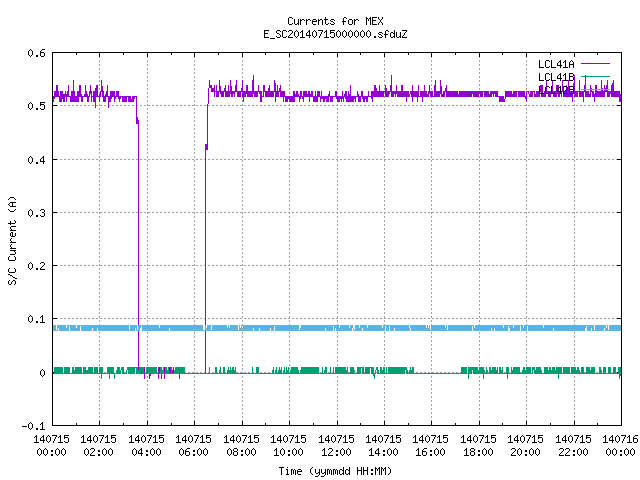
Task: Click the 0 y-axis tick label
Action: tap(42, 373)
